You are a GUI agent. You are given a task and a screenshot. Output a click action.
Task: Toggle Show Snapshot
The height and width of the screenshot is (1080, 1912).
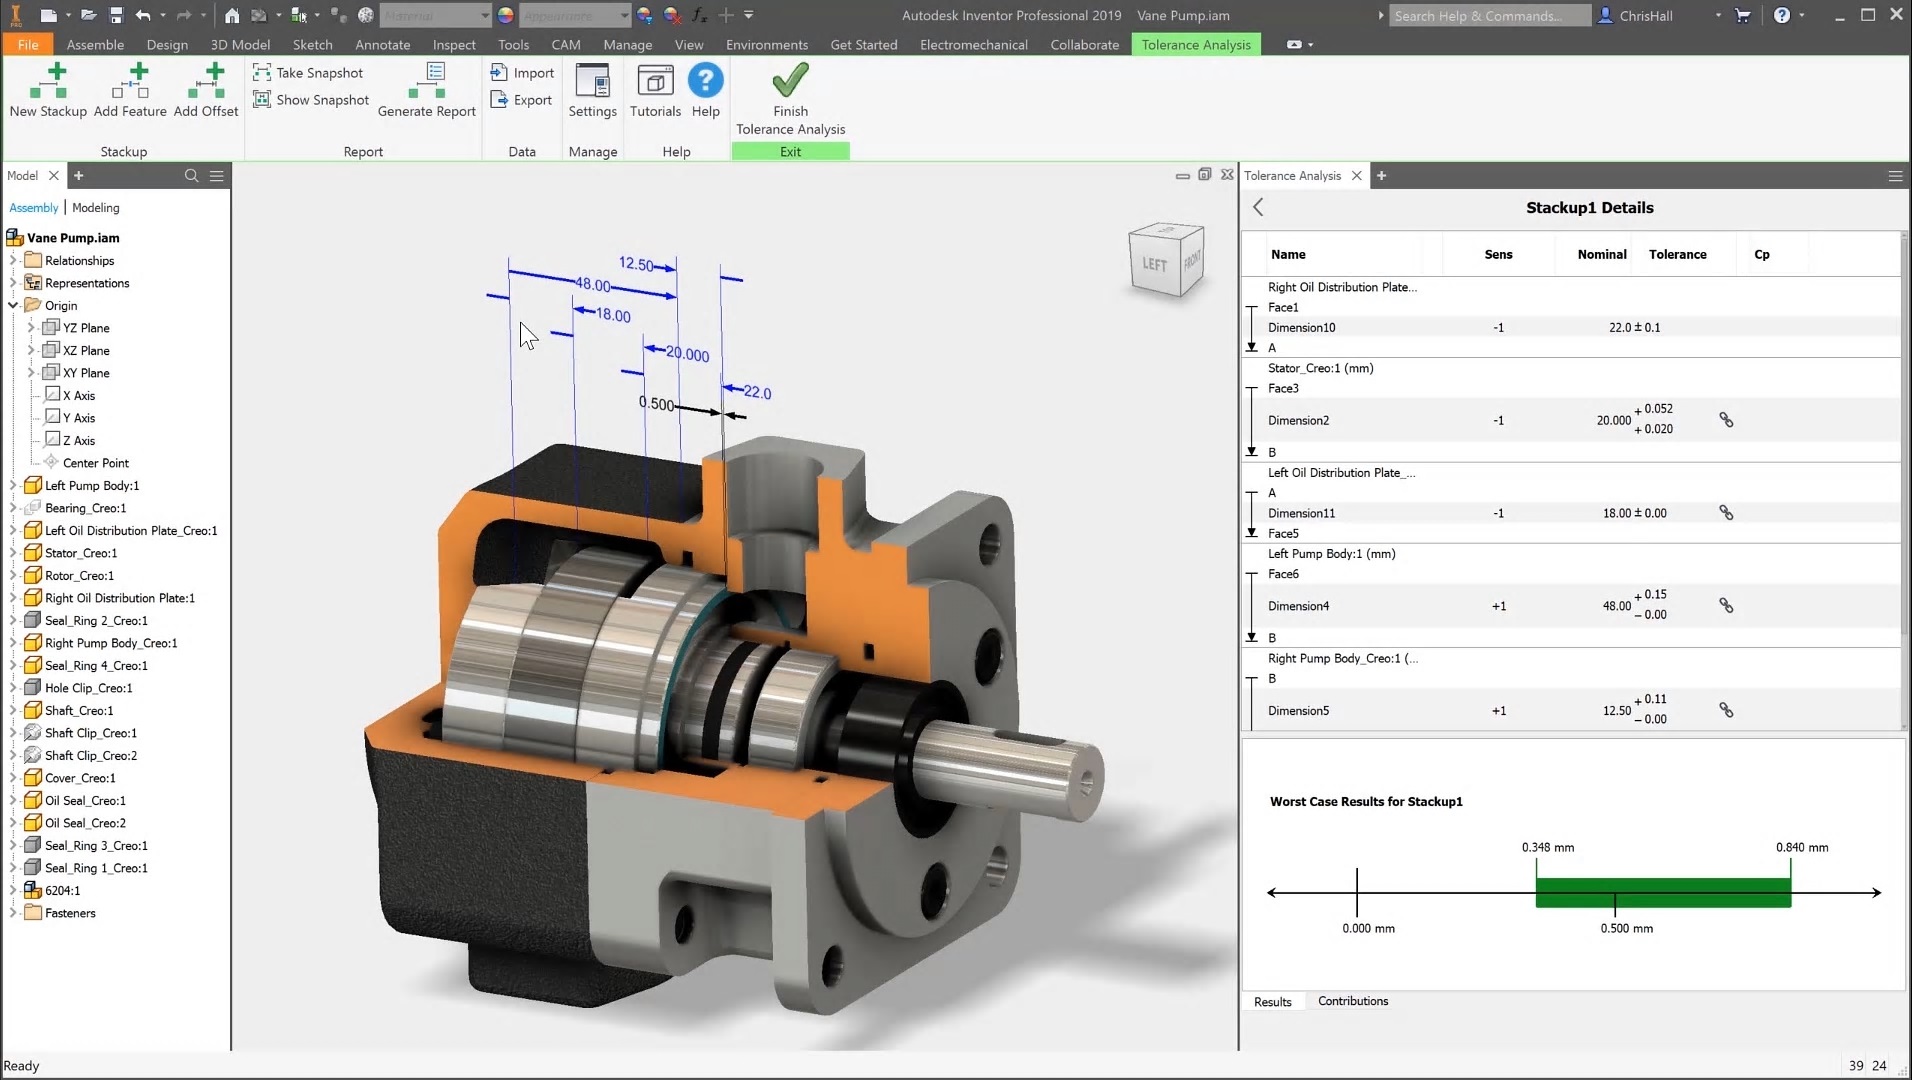[x=311, y=99]
